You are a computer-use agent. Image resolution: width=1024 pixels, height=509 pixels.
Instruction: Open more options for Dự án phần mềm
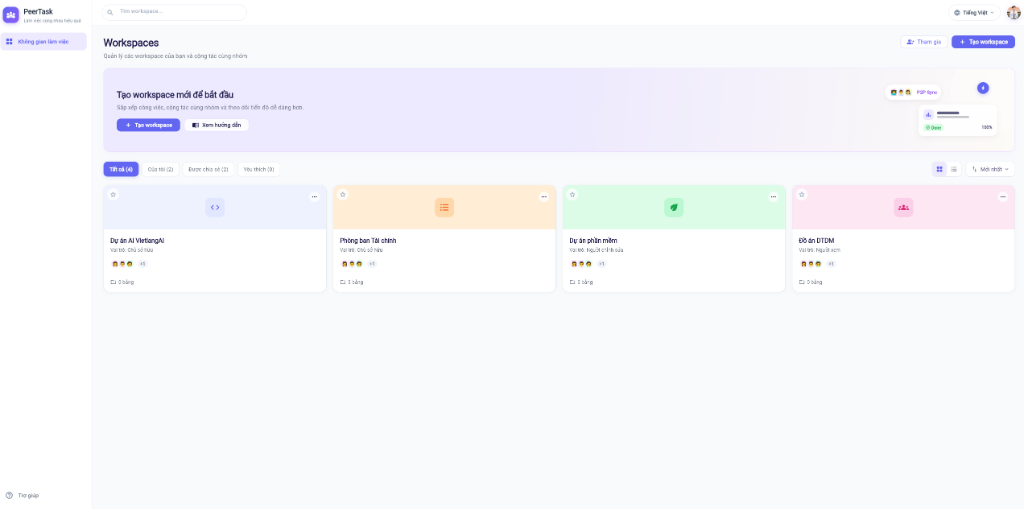(x=773, y=196)
